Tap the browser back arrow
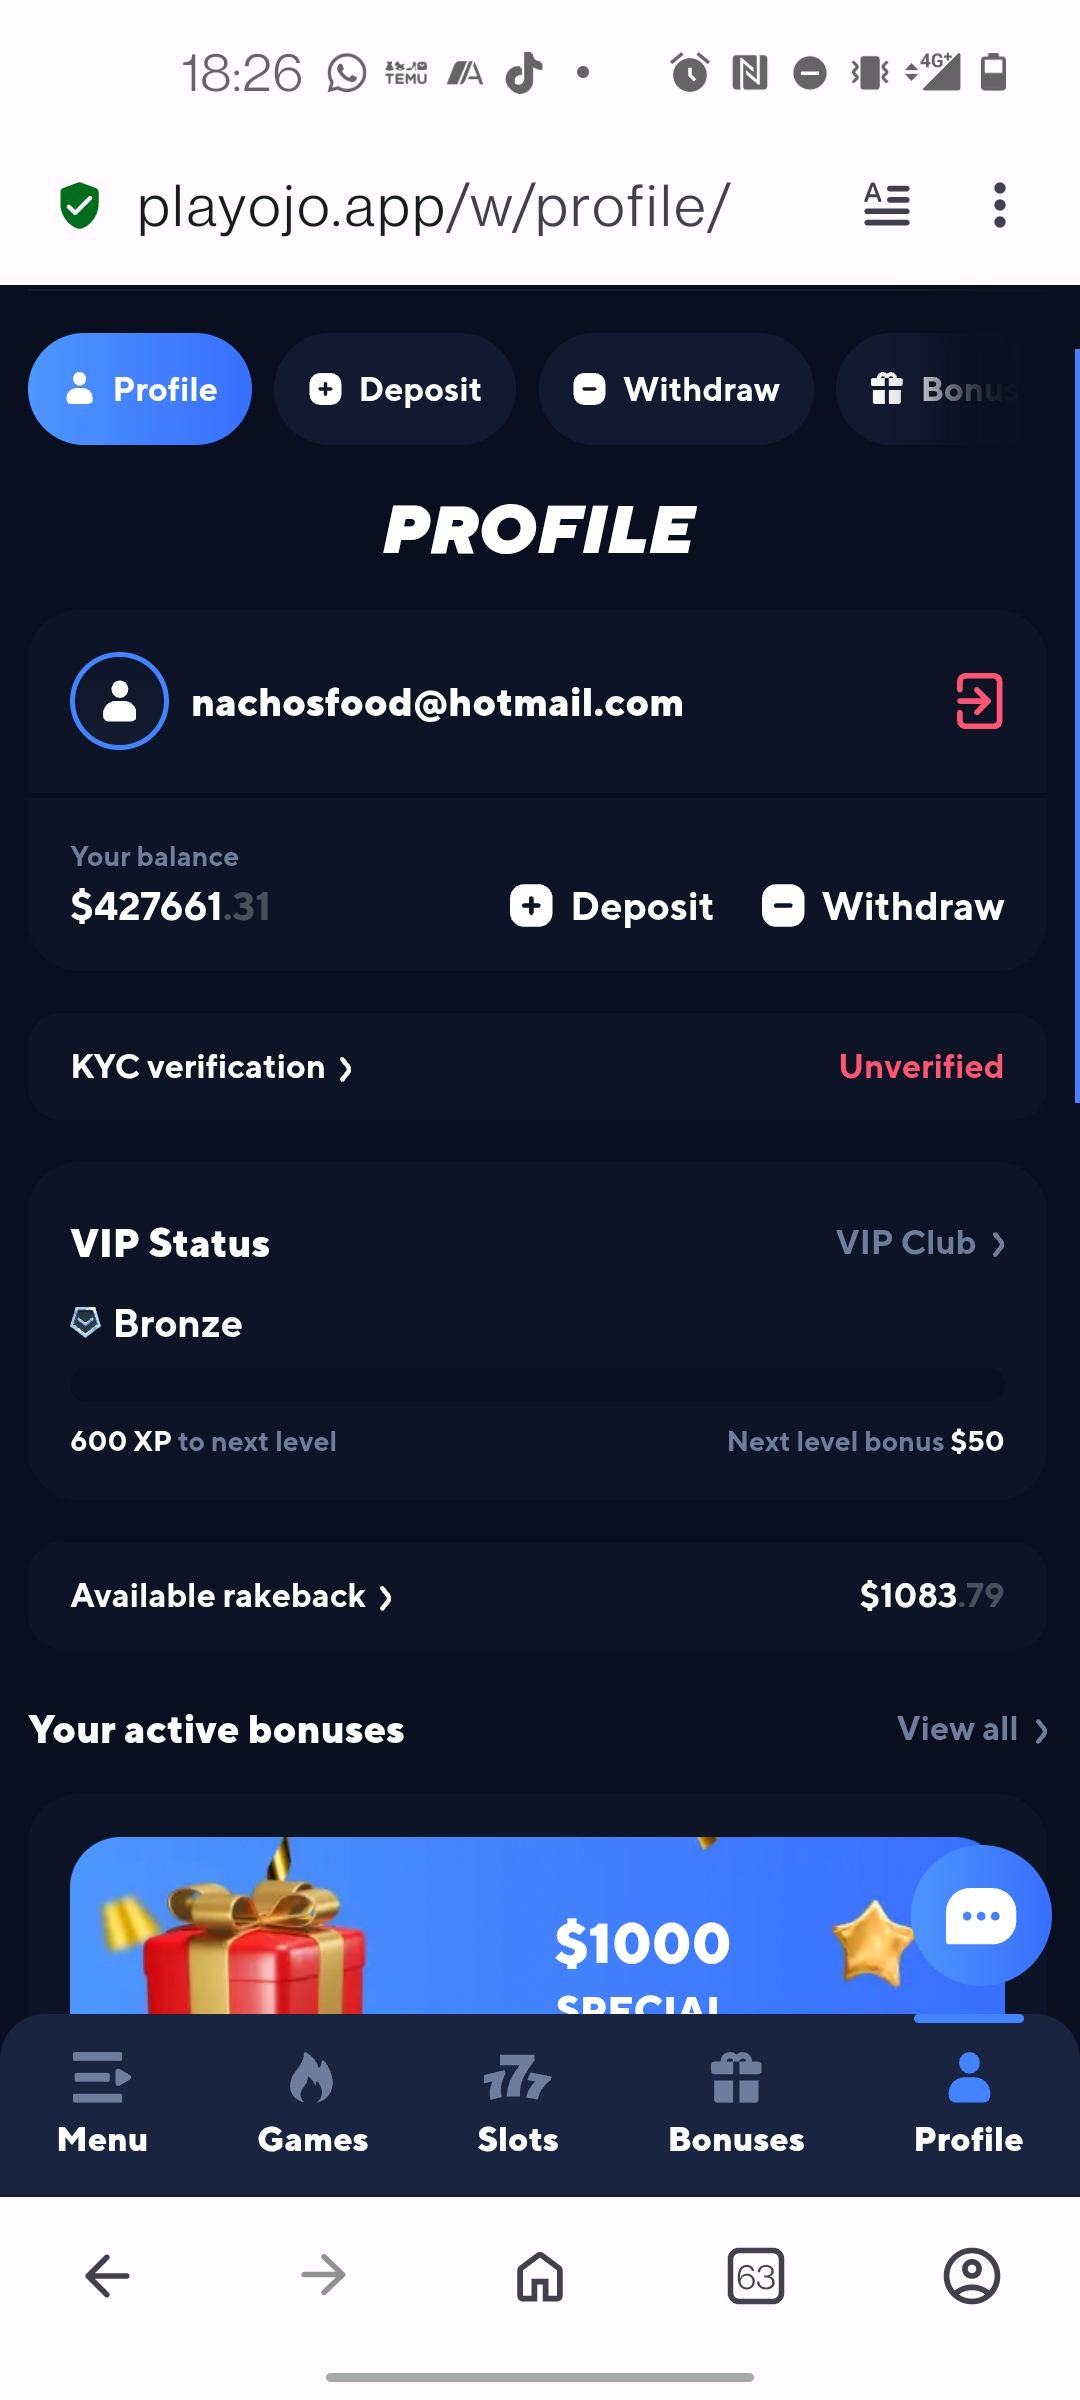1080x2400 pixels. (x=107, y=2276)
